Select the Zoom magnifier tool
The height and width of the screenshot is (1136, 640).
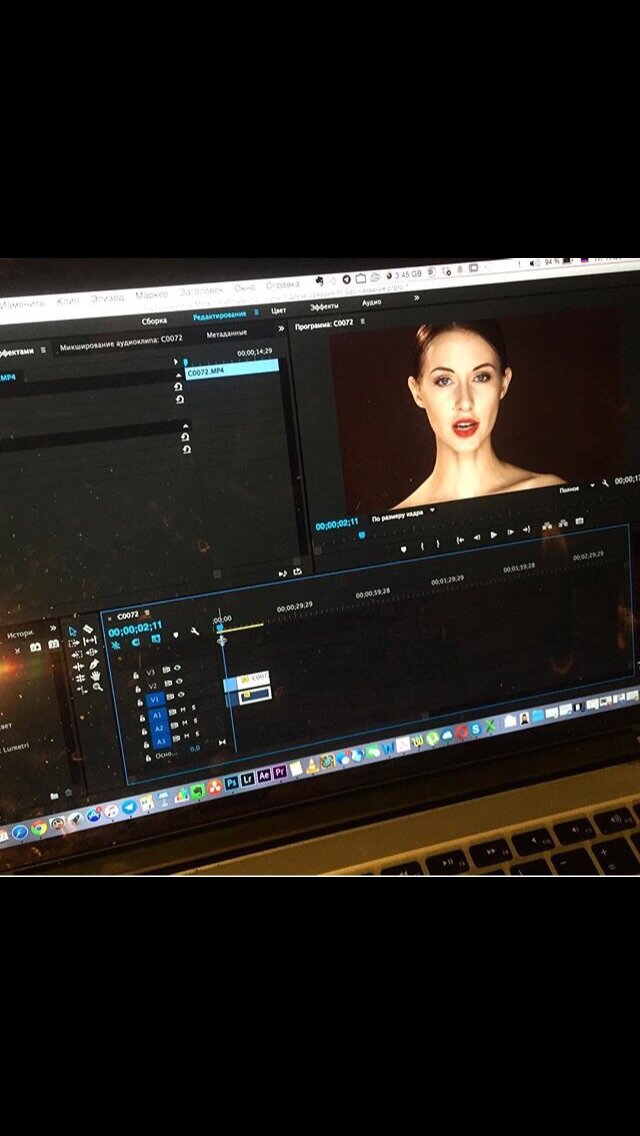click(97, 687)
